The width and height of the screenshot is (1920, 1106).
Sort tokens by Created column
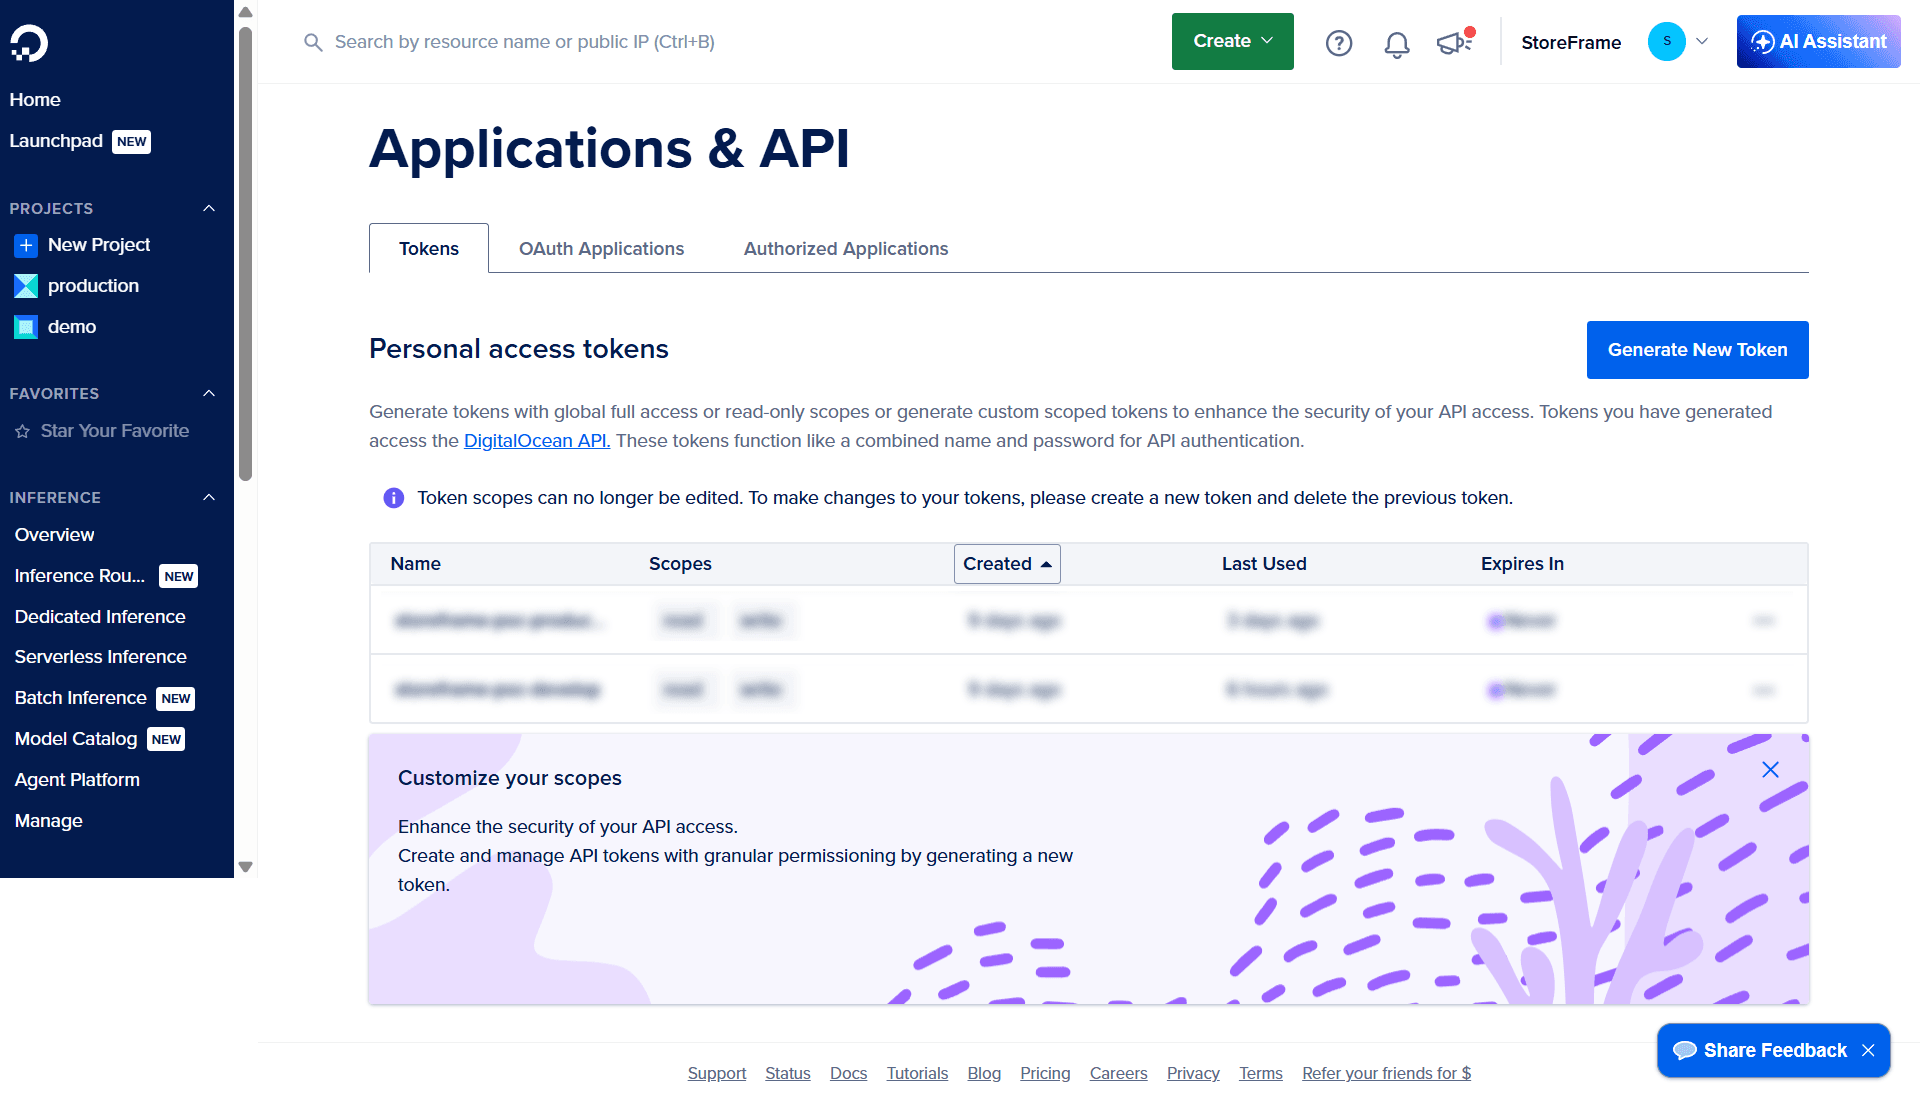pyautogui.click(x=1007, y=564)
